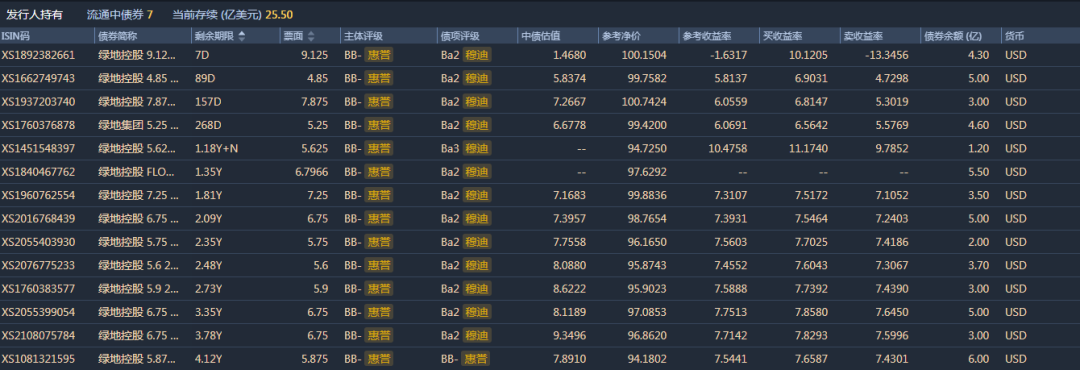Screen dimensions: 1080x370
Task: Click 穆迪 badge in XS1760376878 row
Action: 478,125
